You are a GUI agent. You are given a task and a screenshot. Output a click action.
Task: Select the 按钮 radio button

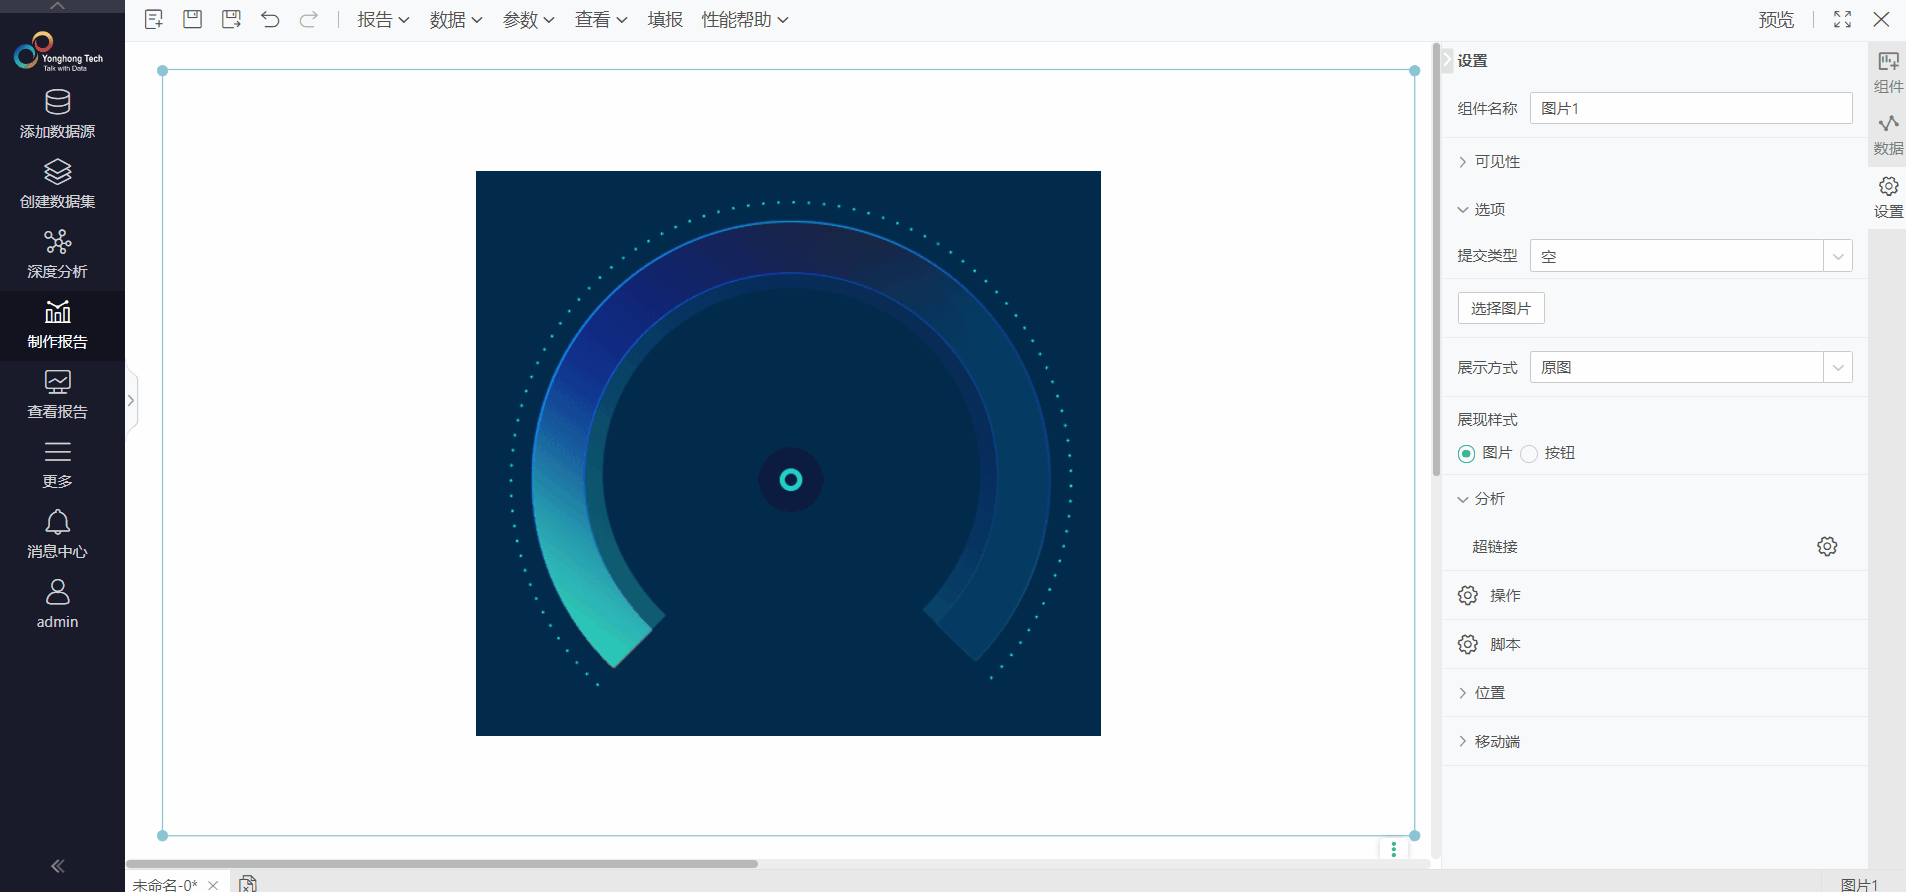point(1529,454)
